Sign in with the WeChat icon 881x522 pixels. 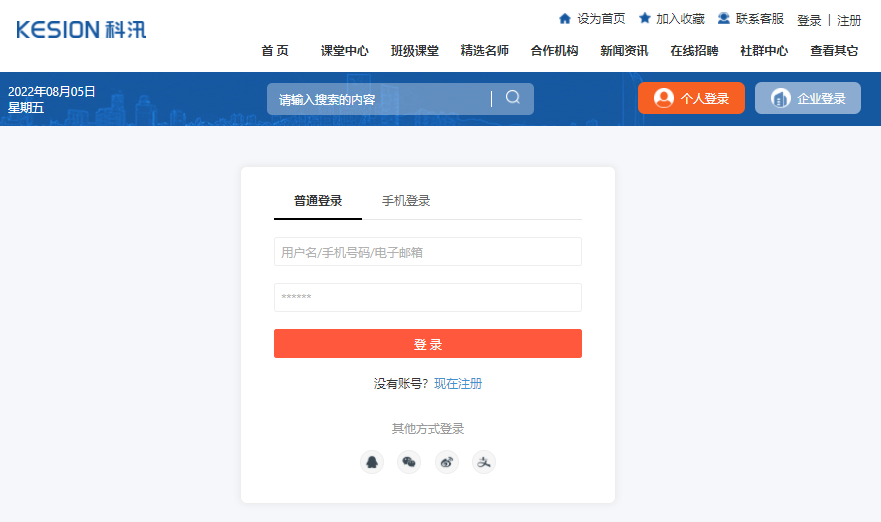coord(409,462)
